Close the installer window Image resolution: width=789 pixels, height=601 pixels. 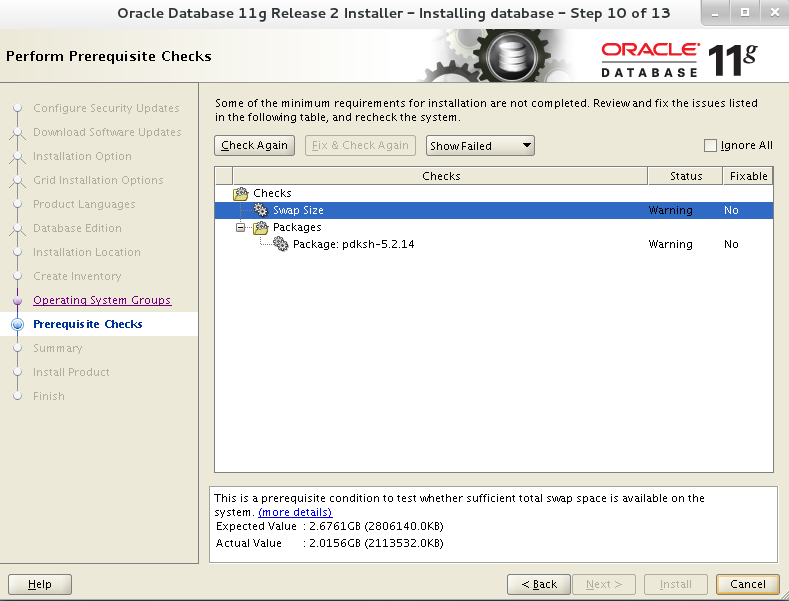pyautogui.click(x=775, y=13)
